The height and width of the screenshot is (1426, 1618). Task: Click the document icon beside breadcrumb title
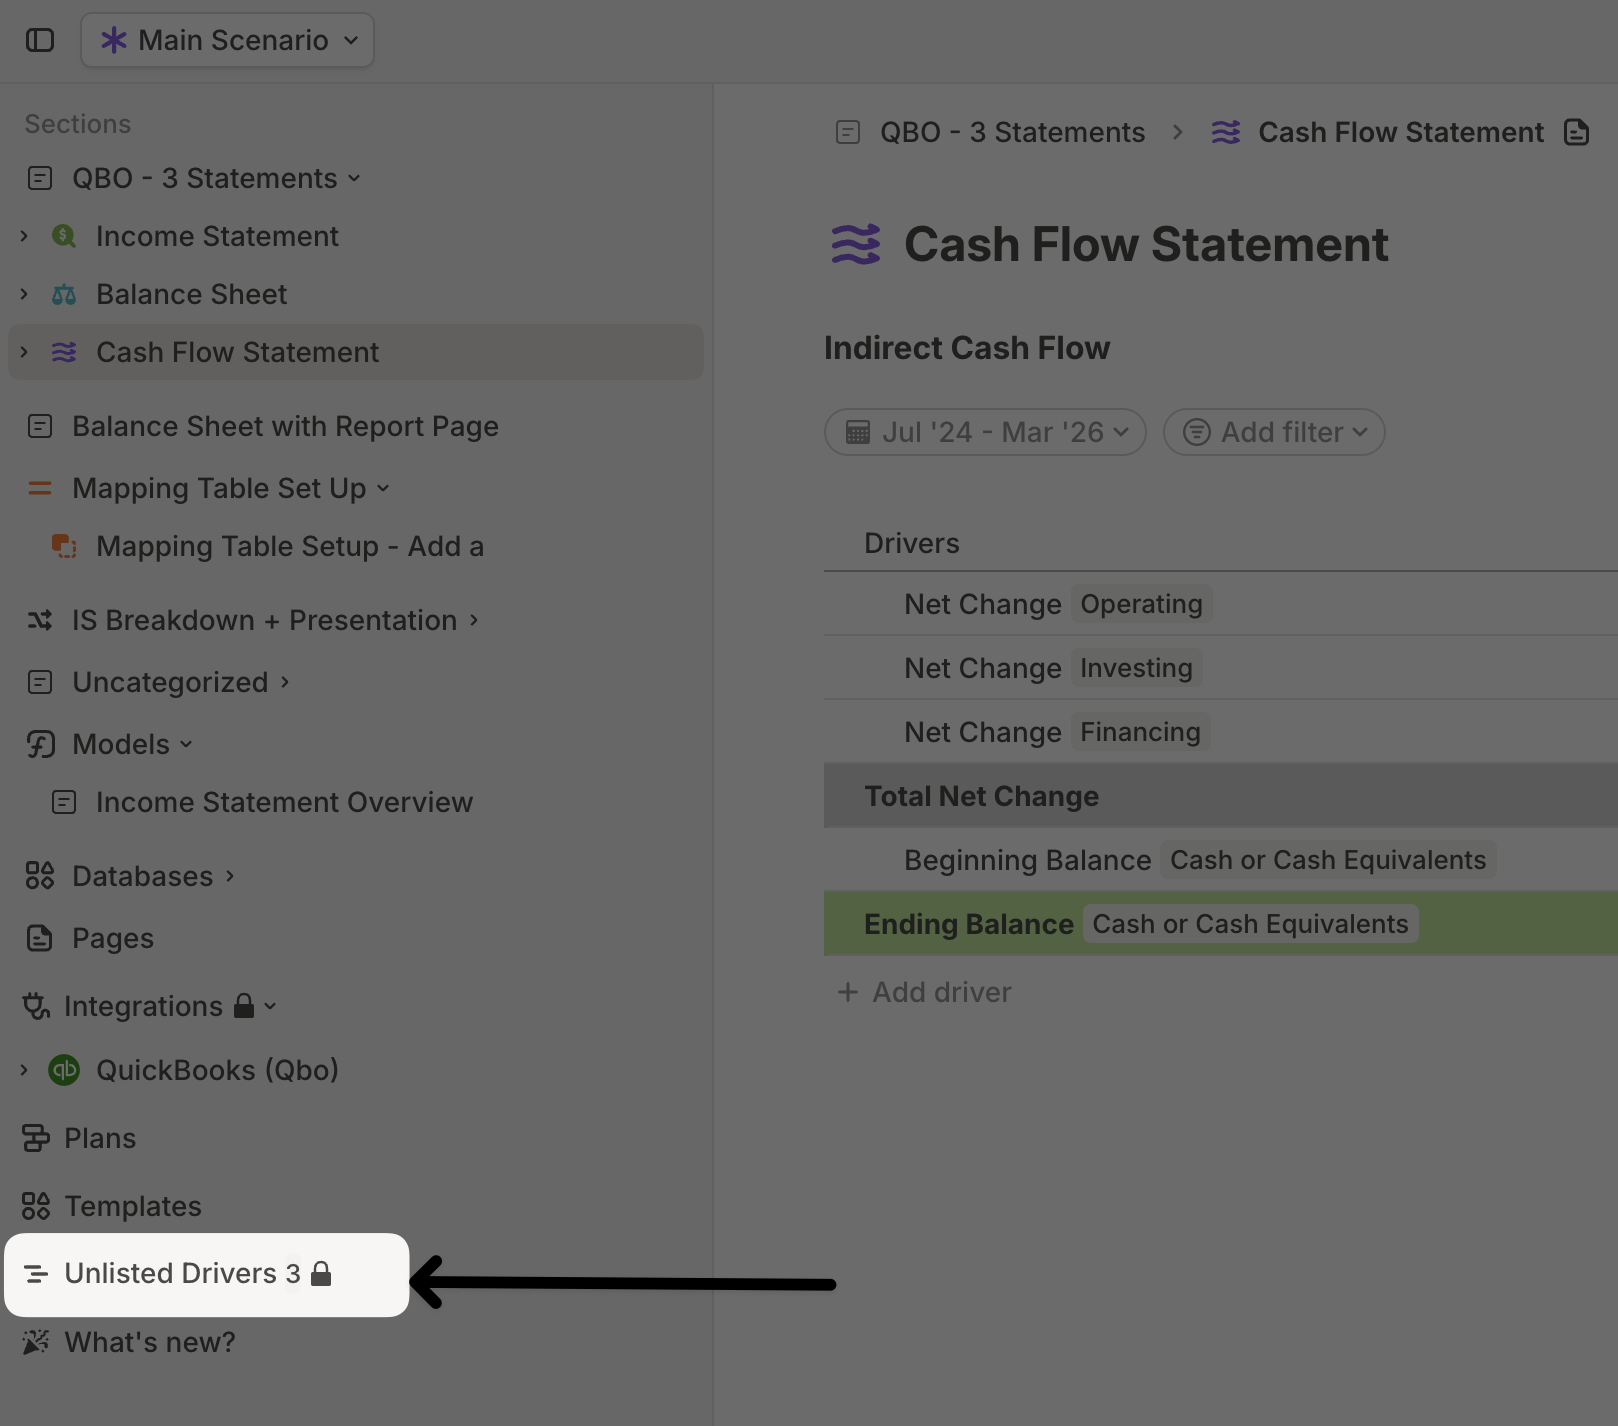click(x=1576, y=132)
